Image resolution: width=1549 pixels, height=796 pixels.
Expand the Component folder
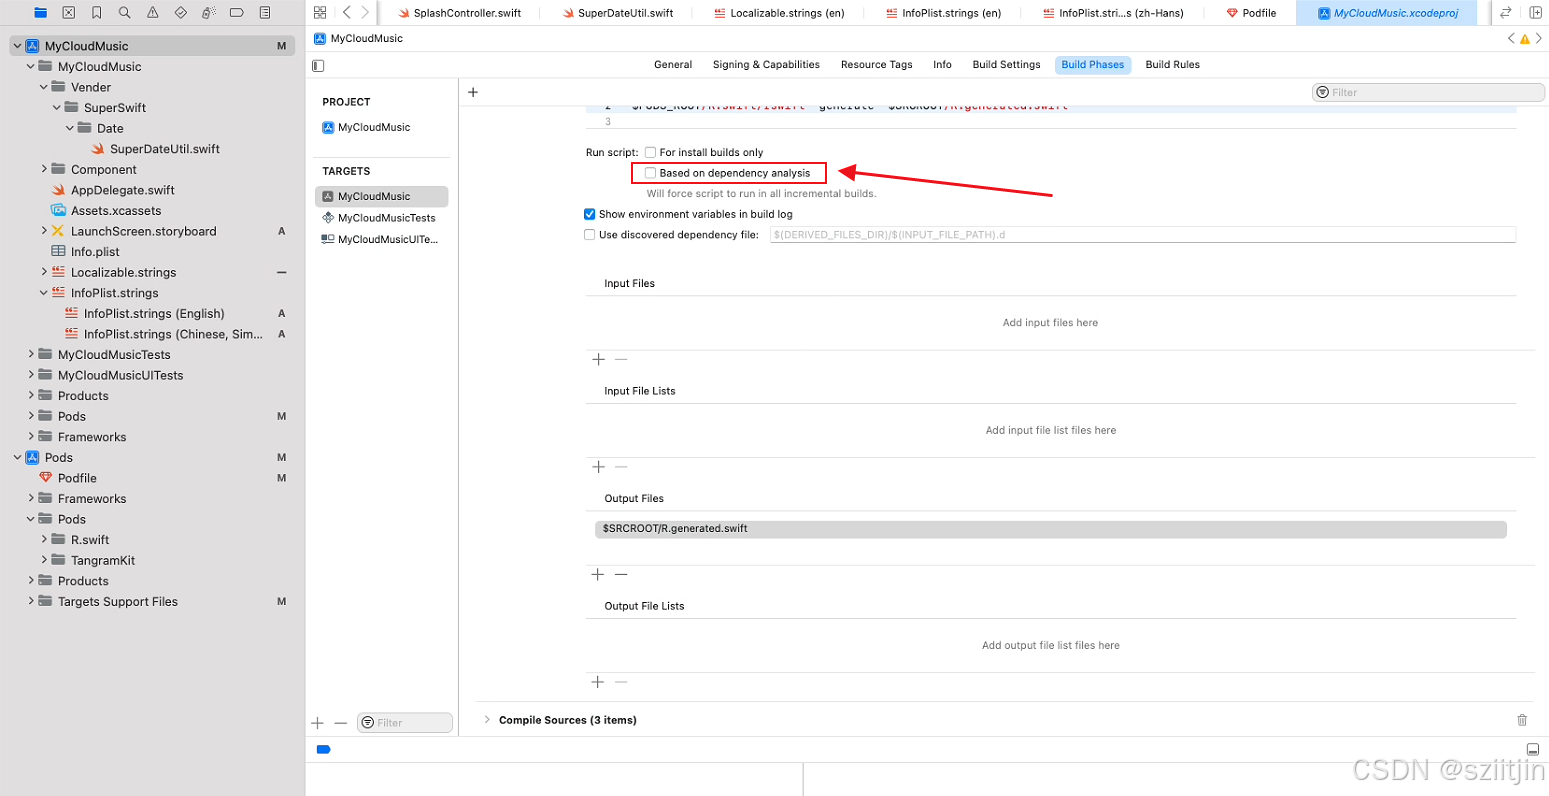click(44, 169)
